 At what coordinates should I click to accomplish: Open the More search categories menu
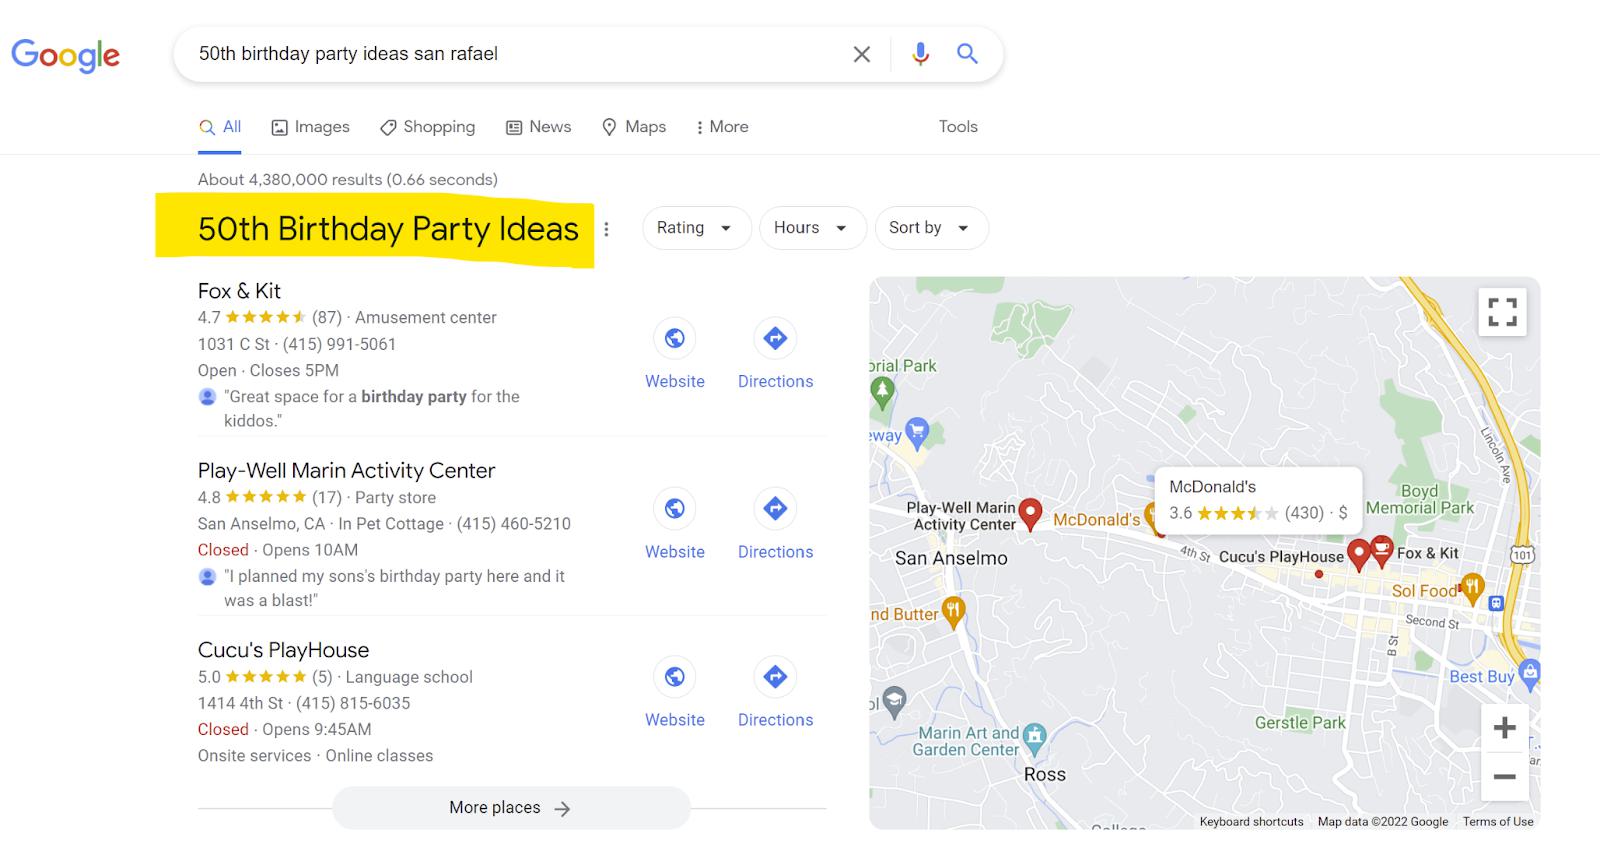(x=722, y=127)
